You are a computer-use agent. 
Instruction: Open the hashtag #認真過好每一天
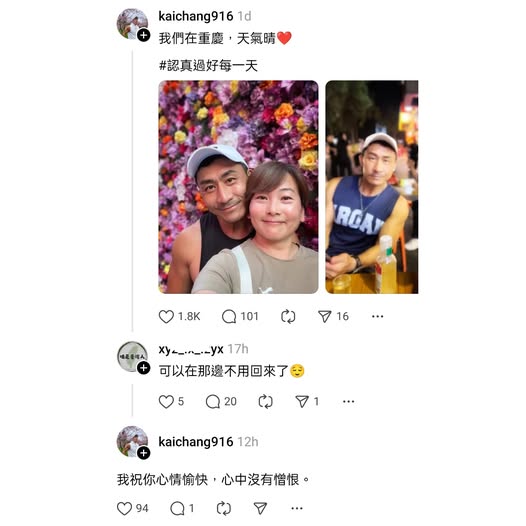click(208, 65)
